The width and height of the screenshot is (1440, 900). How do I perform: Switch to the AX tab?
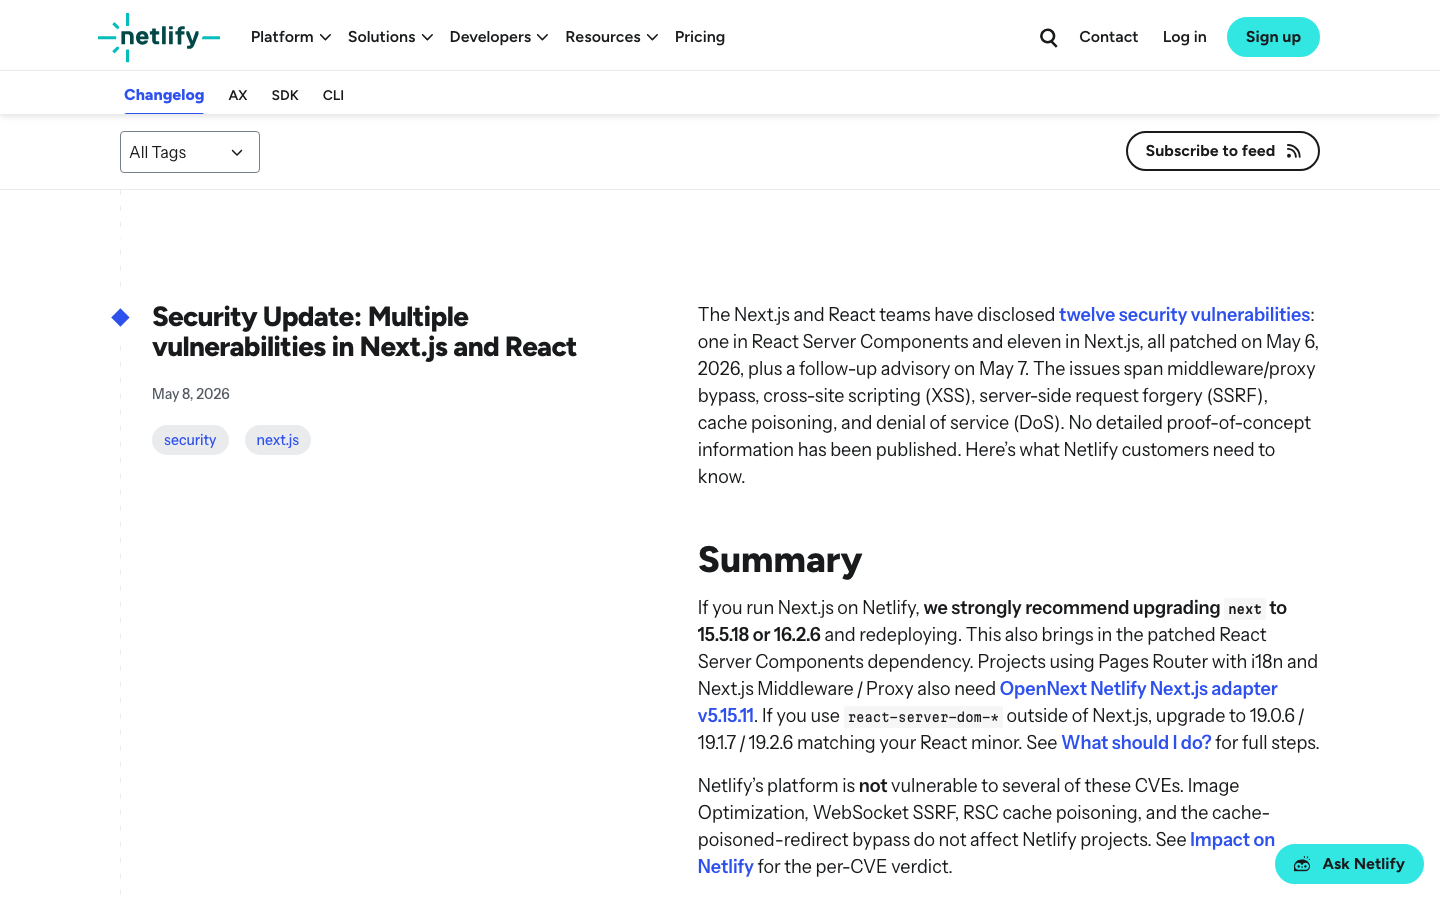click(x=238, y=95)
